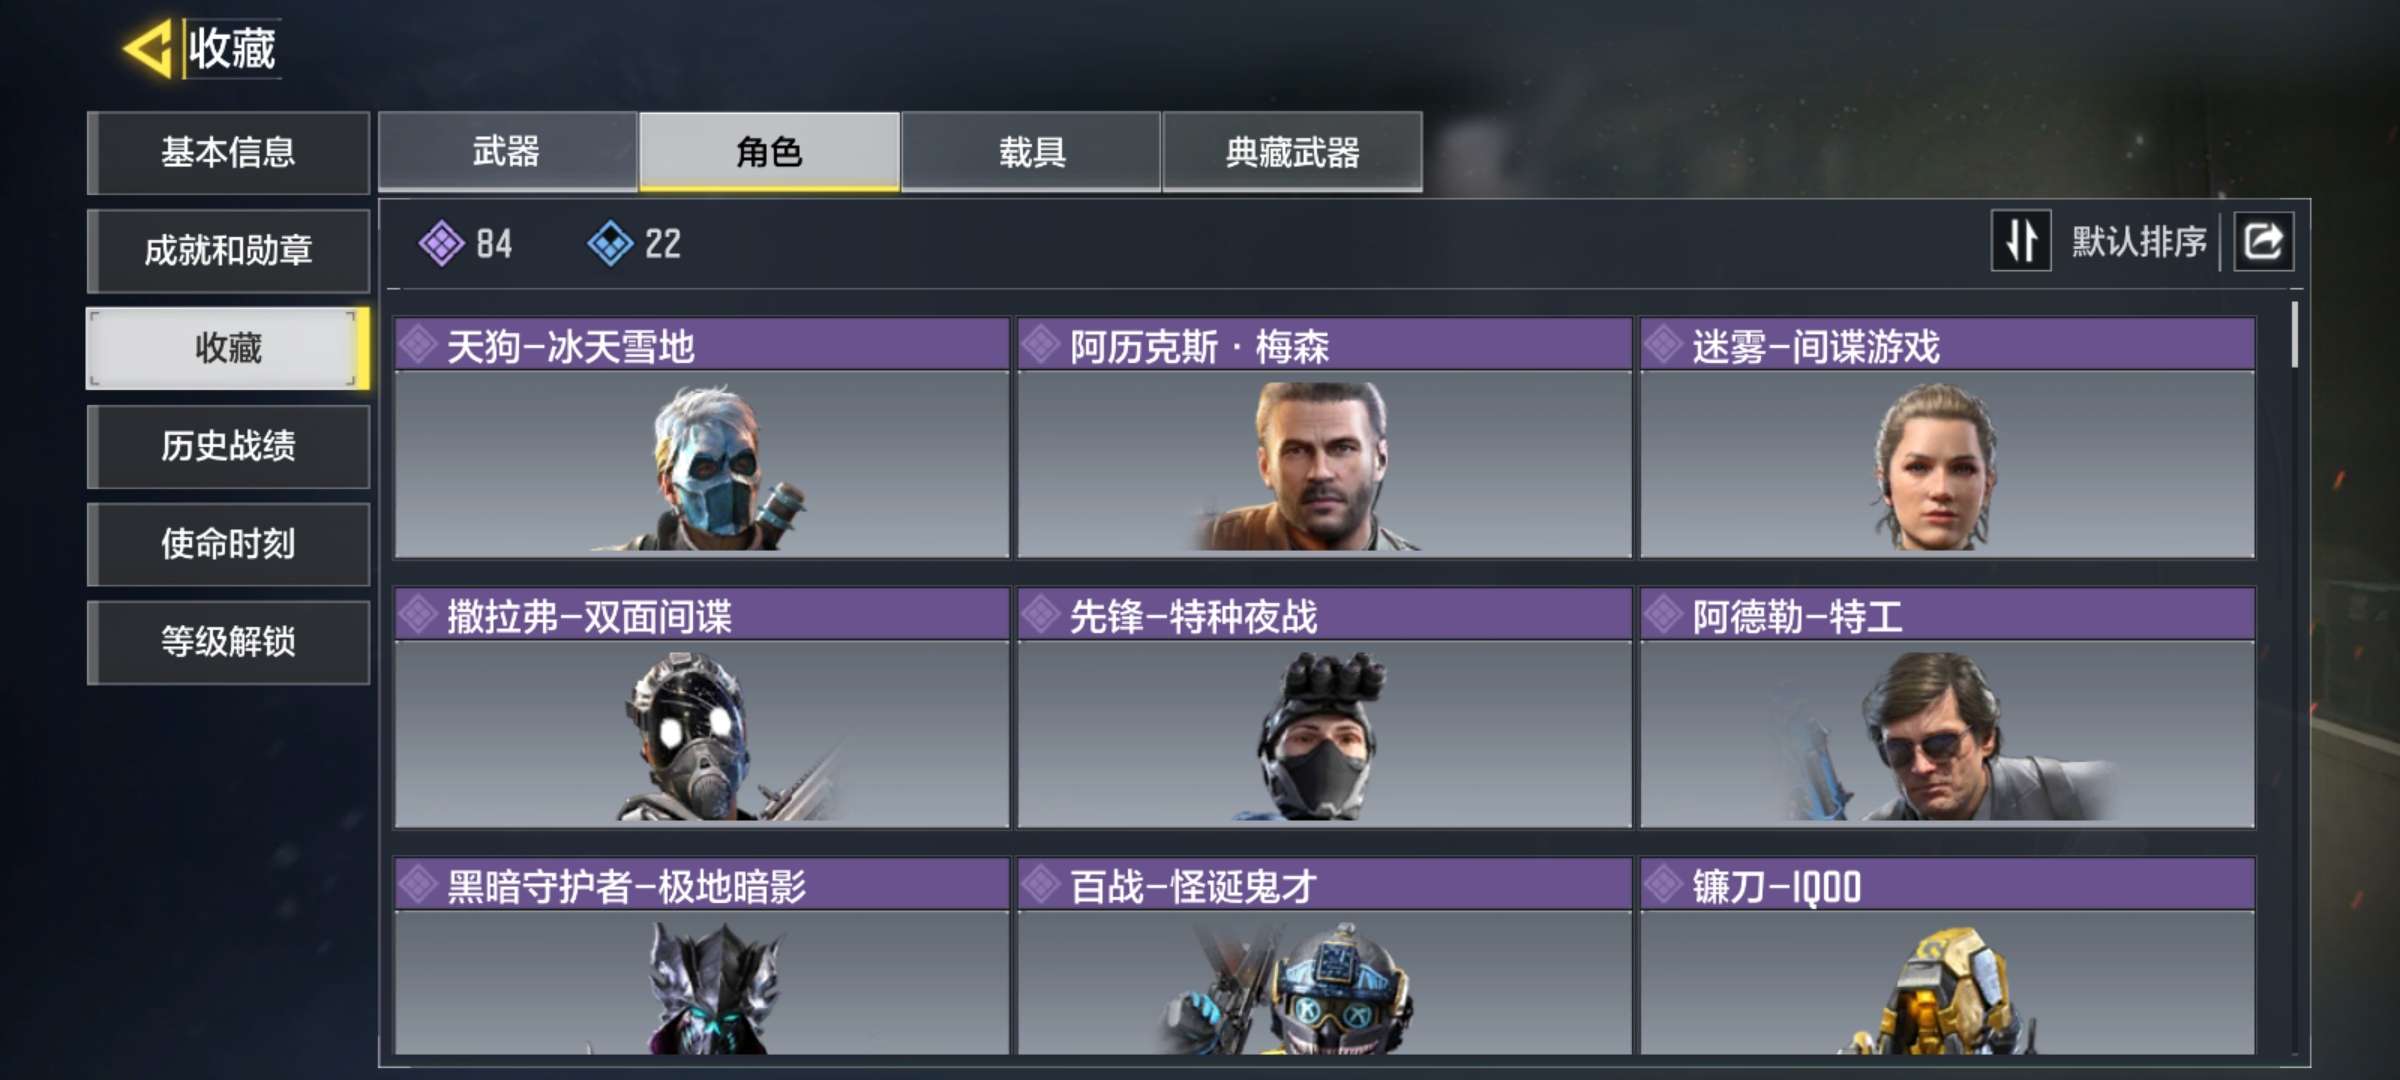Viewport: 2400px width, 1080px height.
Task: Click the share icon beside 默认排序
Action: 2263,241
